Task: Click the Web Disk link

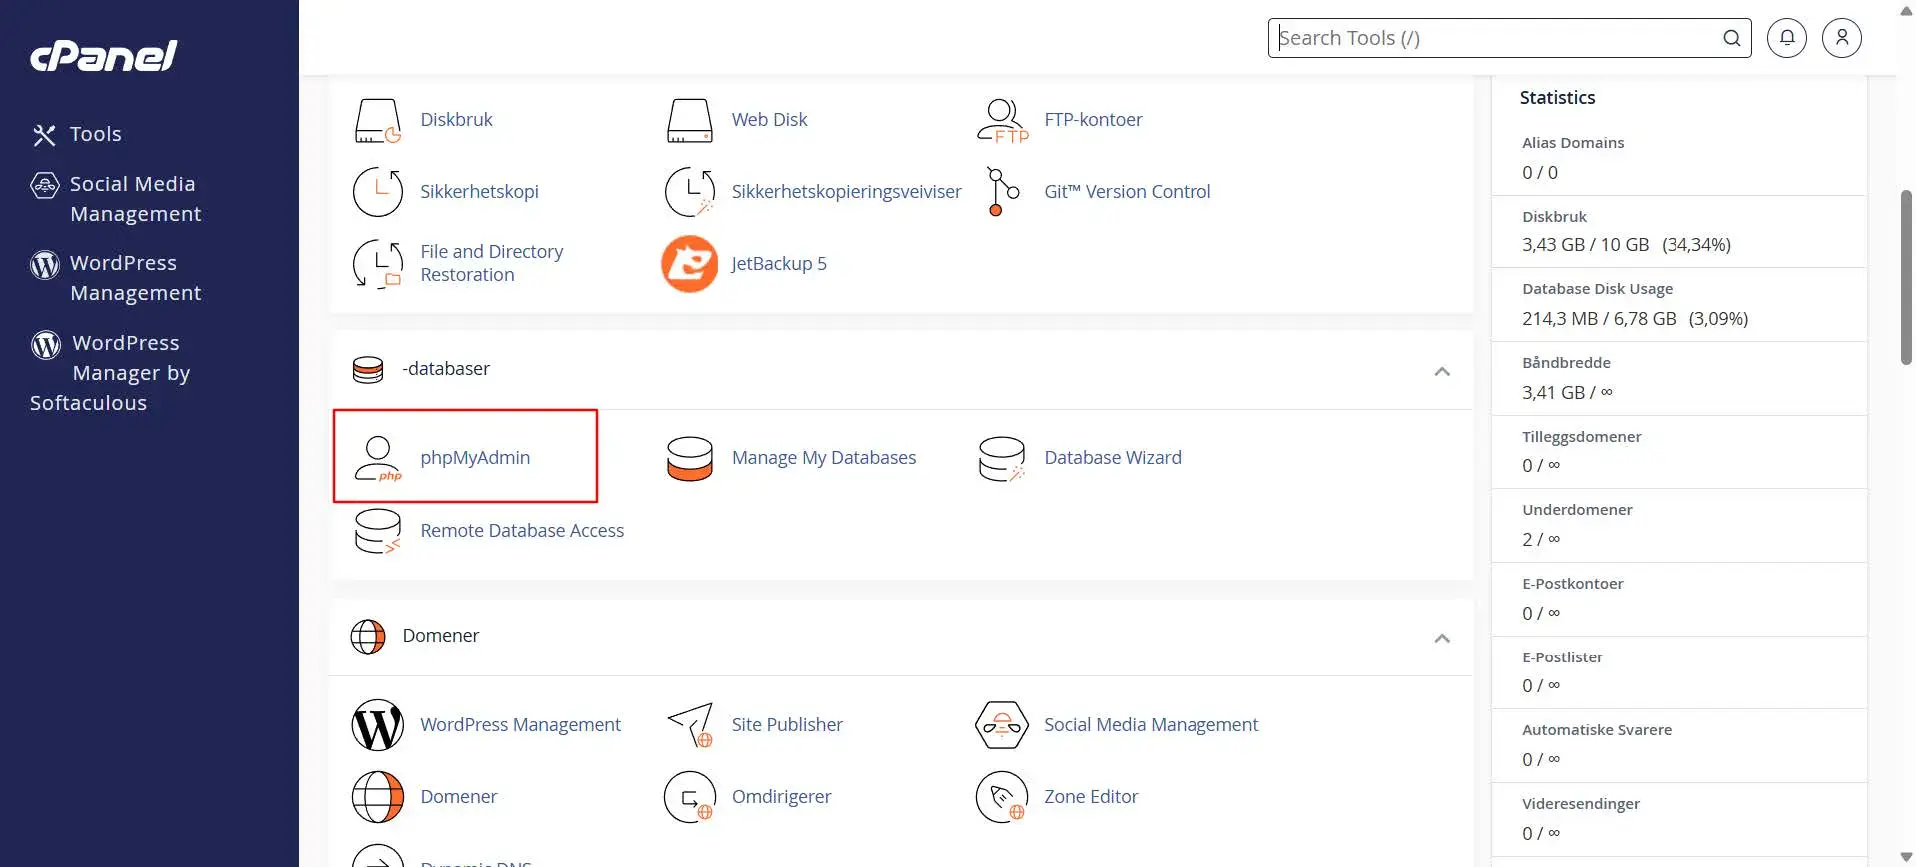Action: click(x=769, y=120)
